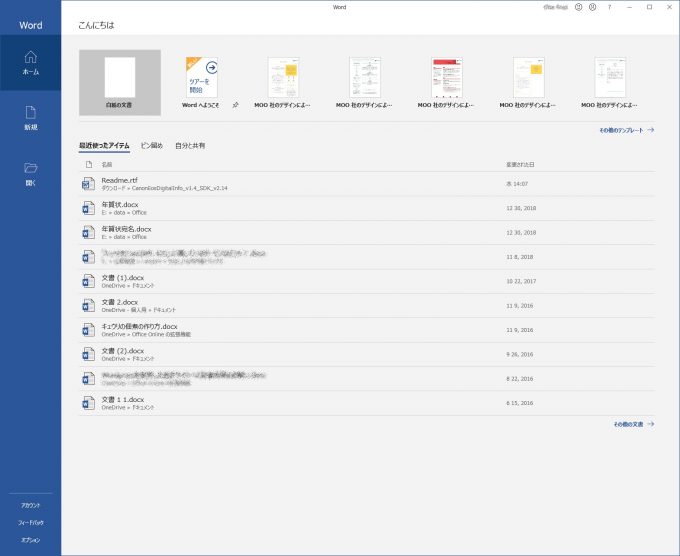Click the 年賀状.docx file icon
This screenshot has width=680, height=556.
tap(88, 208)
